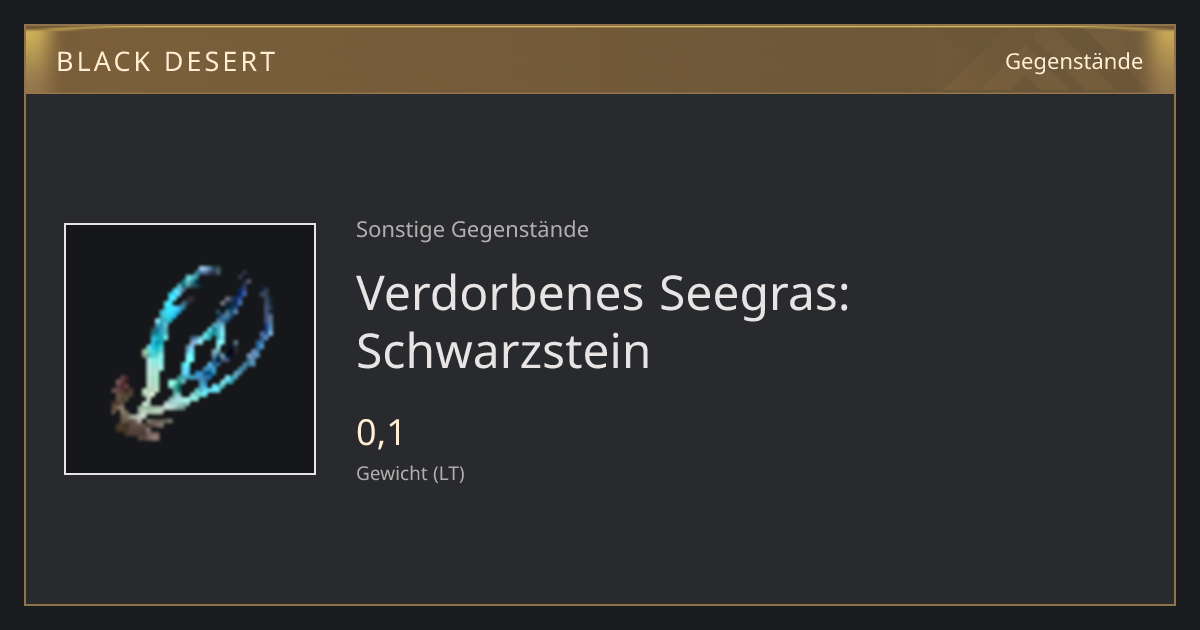Click the Verdorbenes Seegras: Schwarzstein item title
Image resolution: width=1200 pixels, height=630 pixels.
click(603, 321)
